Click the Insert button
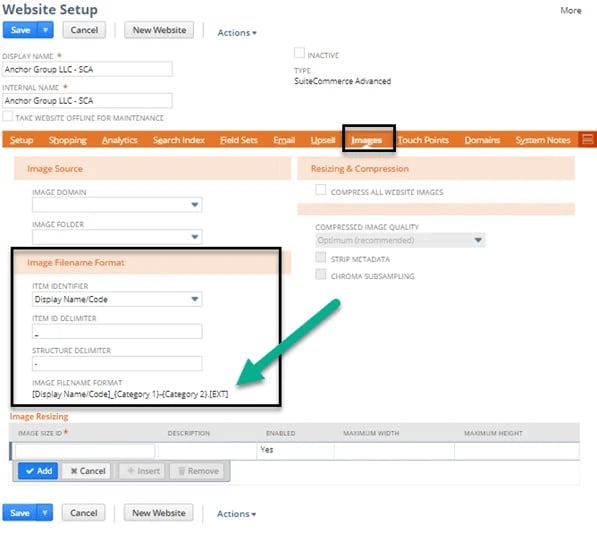 tap(143, 471)
